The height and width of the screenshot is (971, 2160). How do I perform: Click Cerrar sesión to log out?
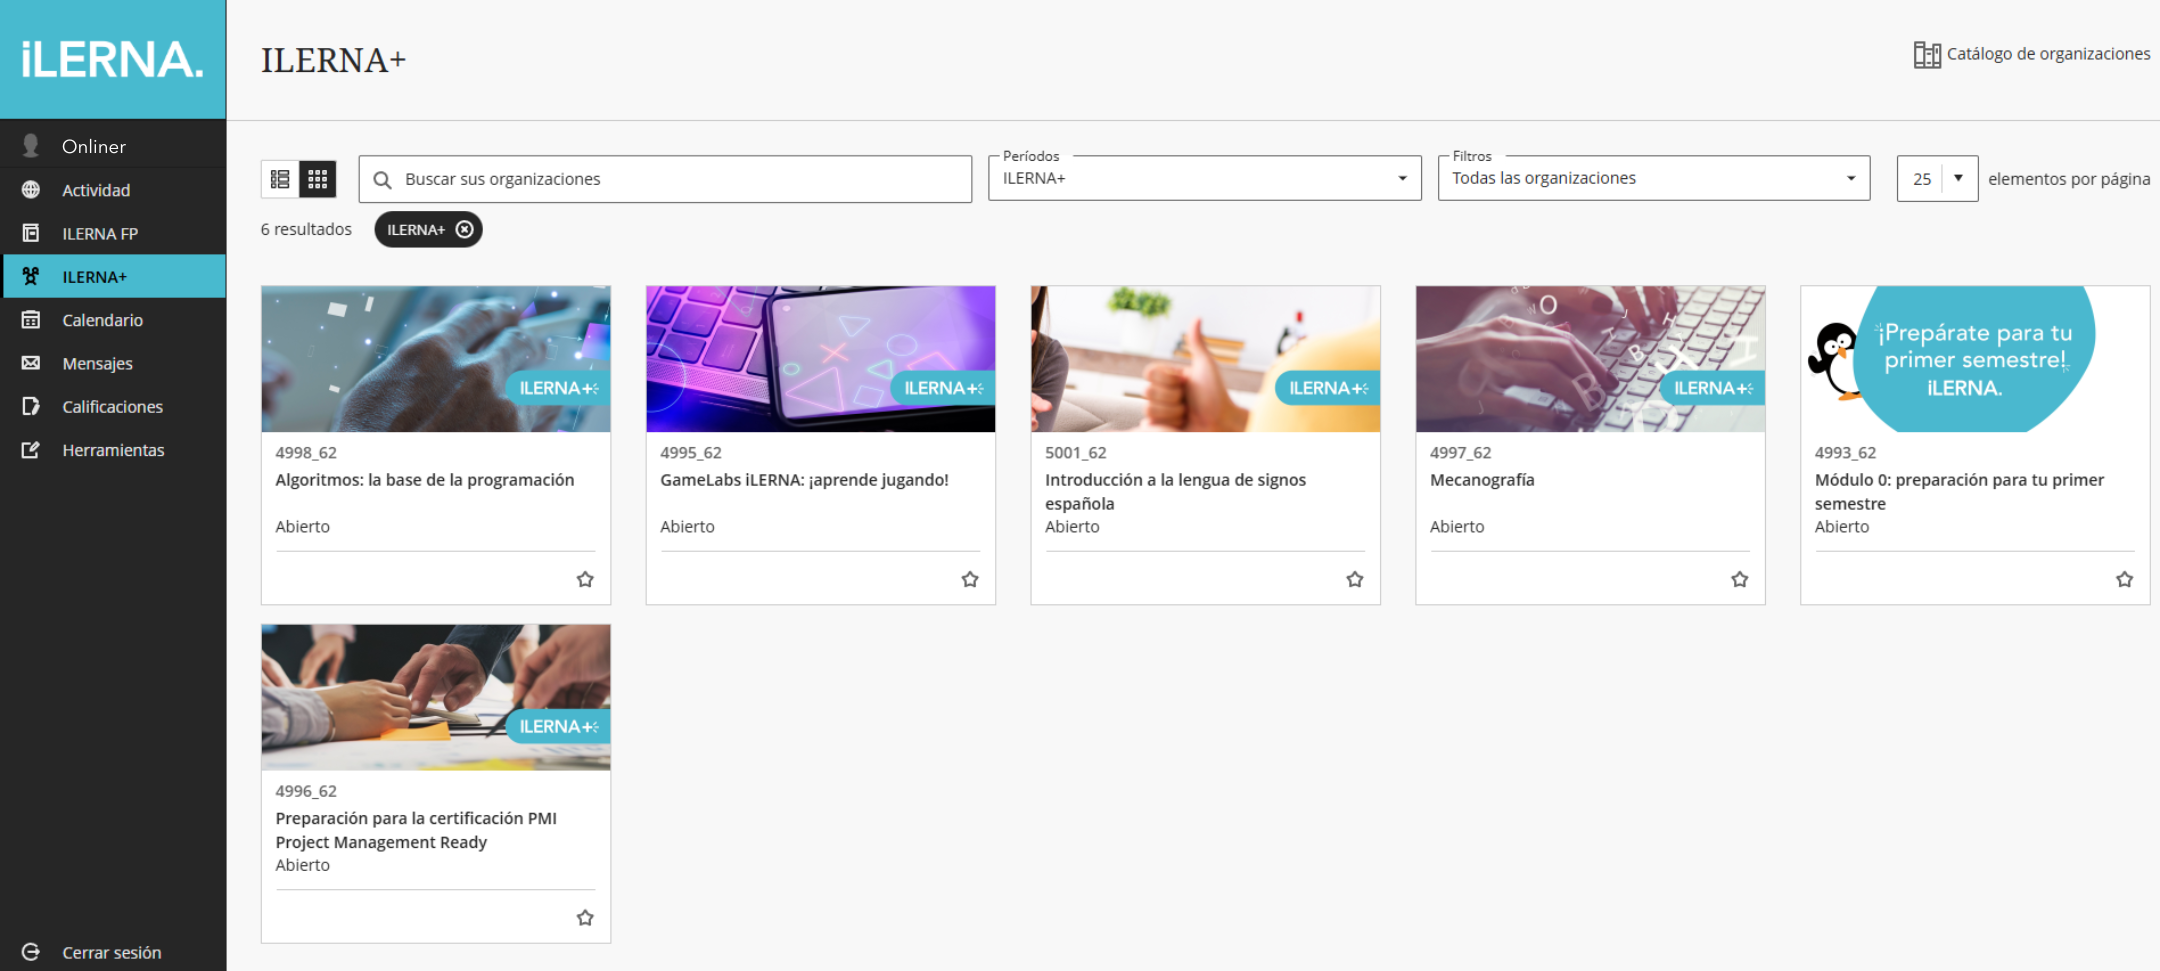tap(113, 952)
